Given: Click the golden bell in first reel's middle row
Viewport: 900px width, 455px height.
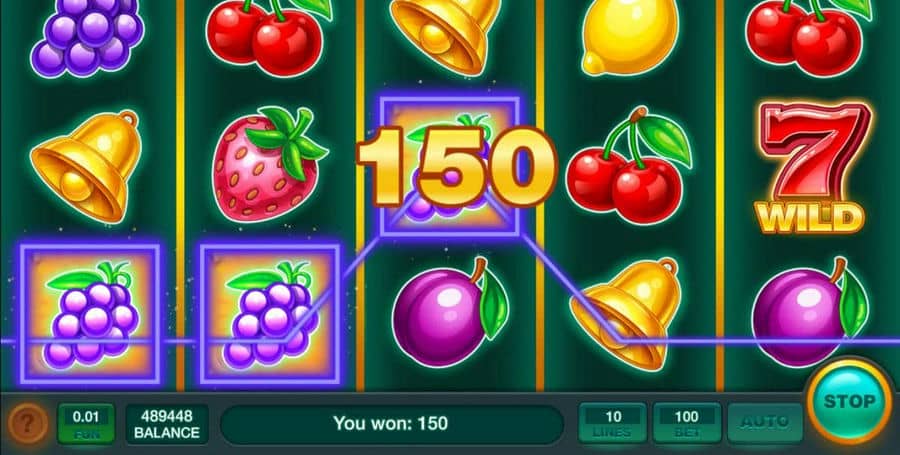Looking at the screenshot, I should 86,166.
